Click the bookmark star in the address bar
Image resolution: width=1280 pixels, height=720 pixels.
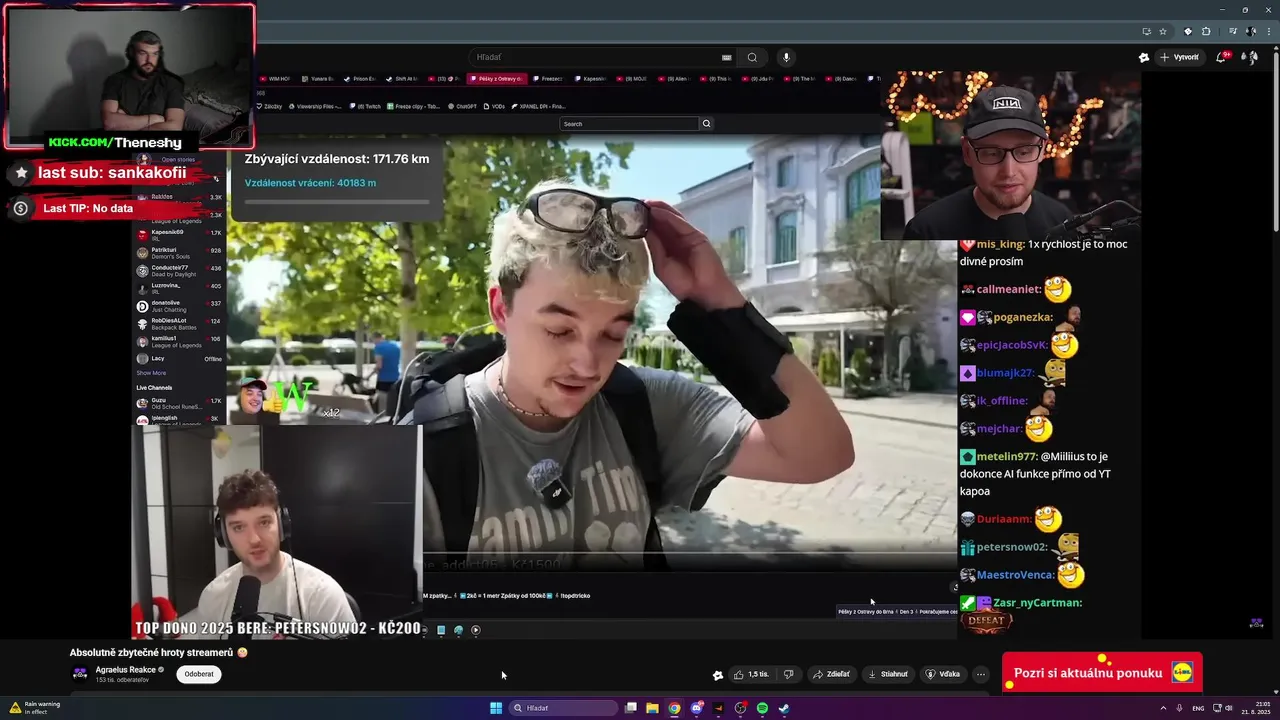(1163, 31)
